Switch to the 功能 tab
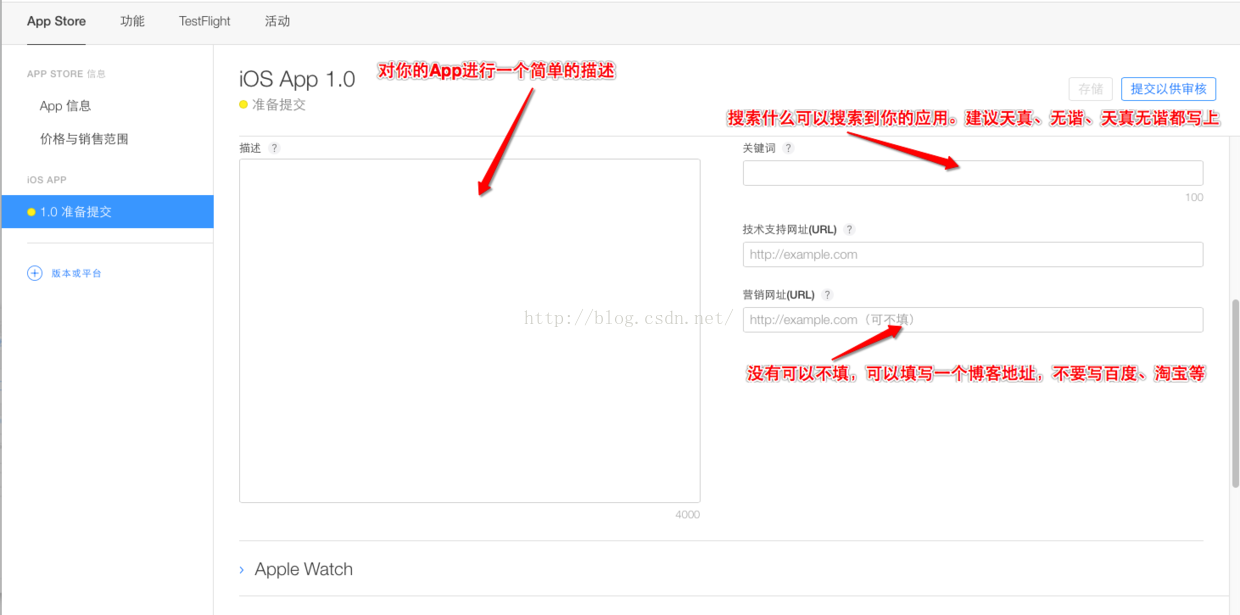This screenshot has width=1240, height=615. click(132, 21)
